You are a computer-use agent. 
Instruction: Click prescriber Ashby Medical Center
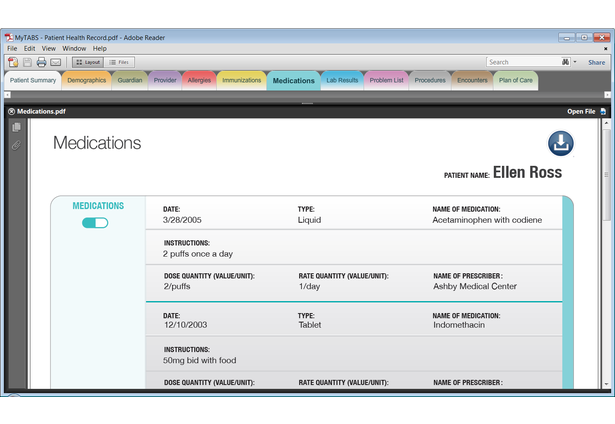pos(475,286)
